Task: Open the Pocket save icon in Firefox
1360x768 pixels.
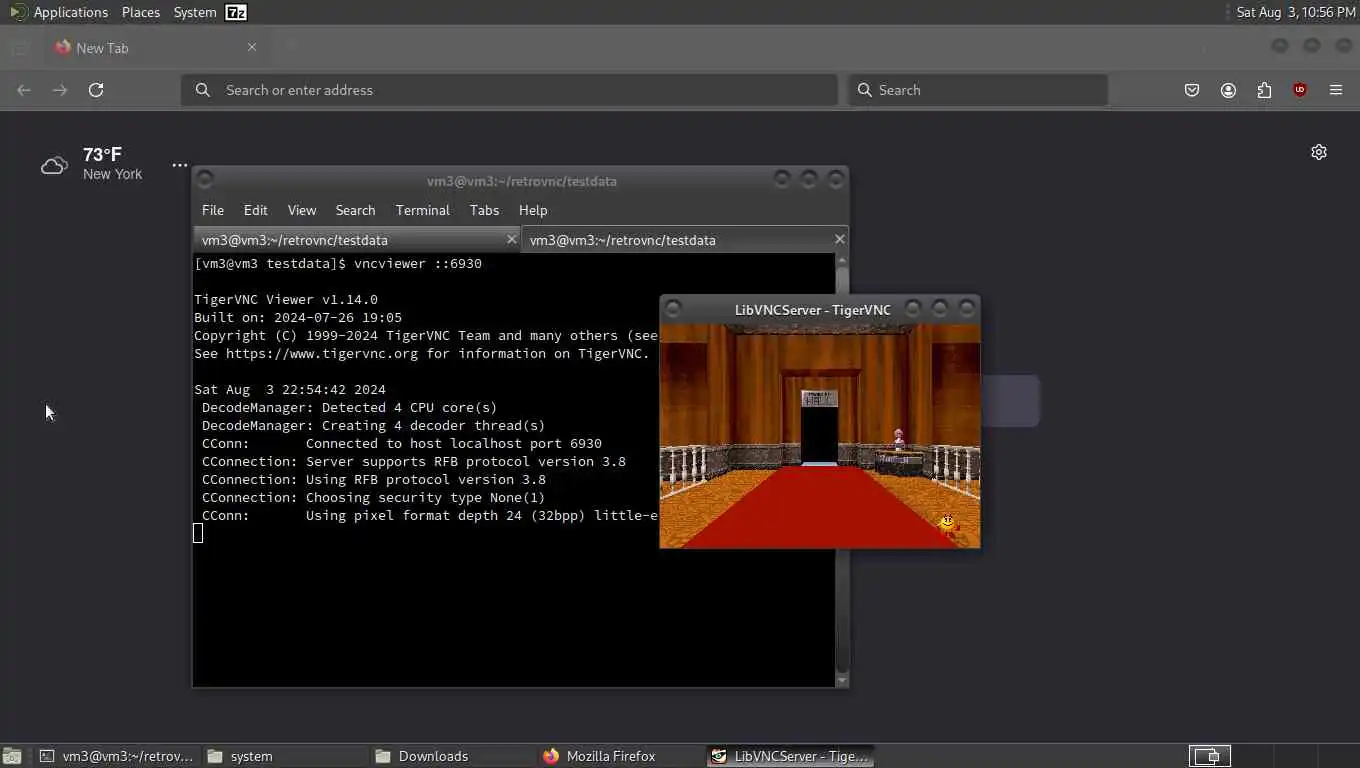Action: pos(1192,90)
